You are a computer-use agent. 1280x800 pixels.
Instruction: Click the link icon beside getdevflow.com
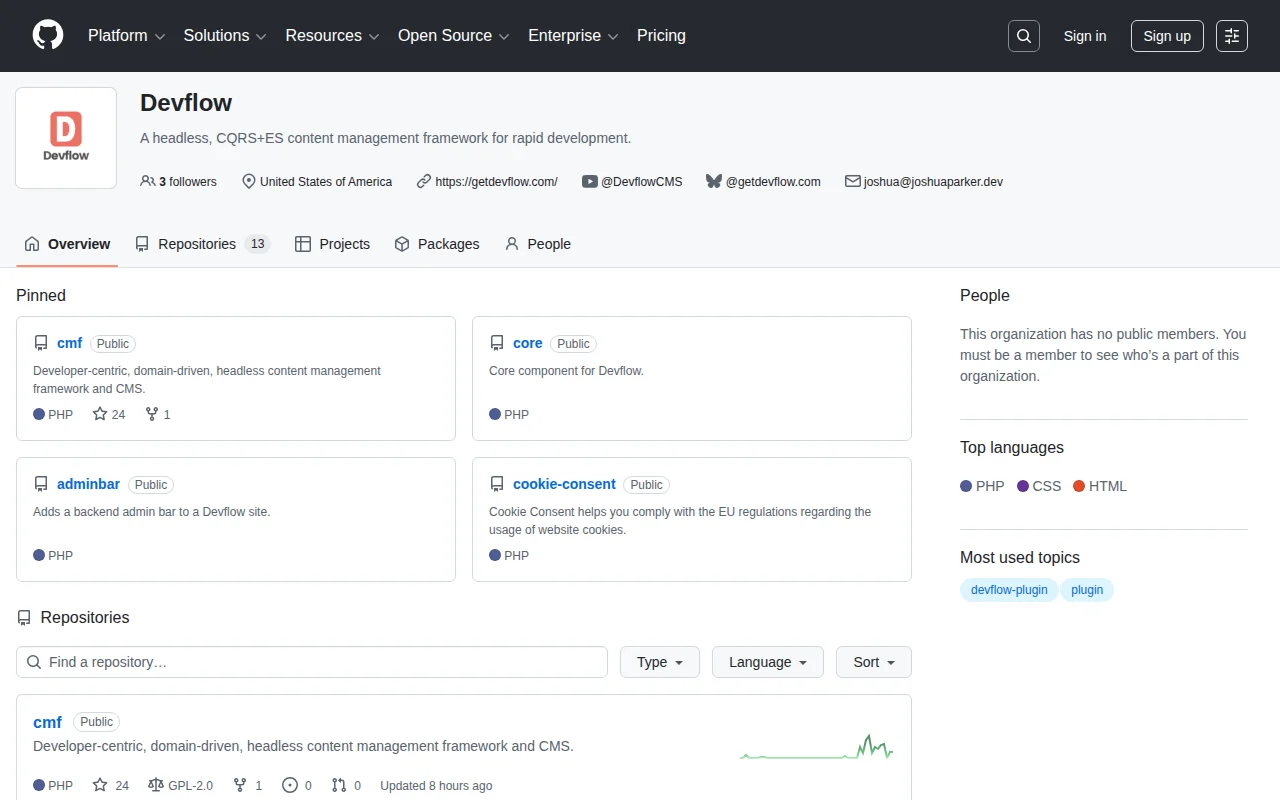click(424, 182)
